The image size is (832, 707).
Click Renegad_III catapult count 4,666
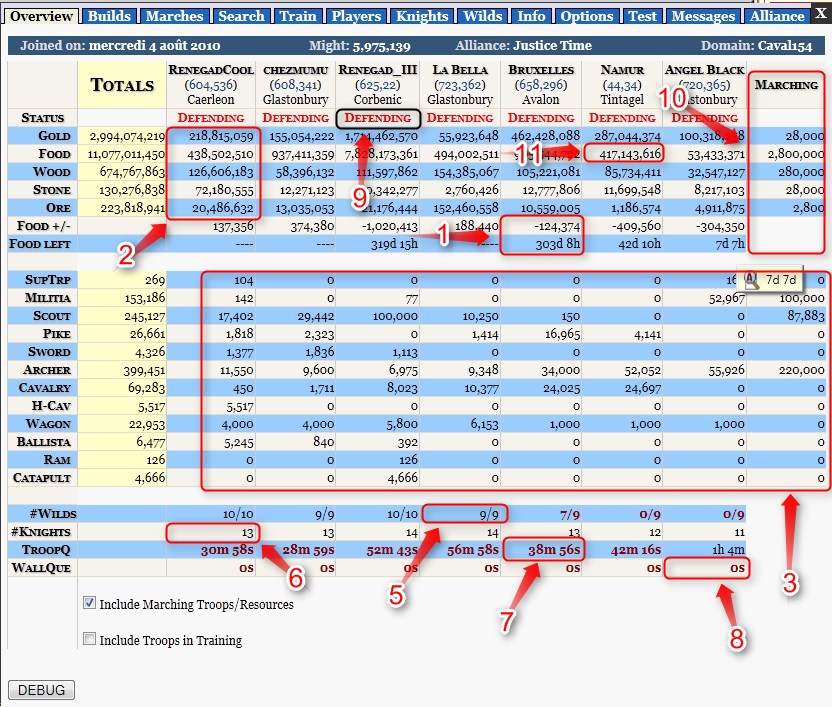pyautogui.click(x=403, y=478)
